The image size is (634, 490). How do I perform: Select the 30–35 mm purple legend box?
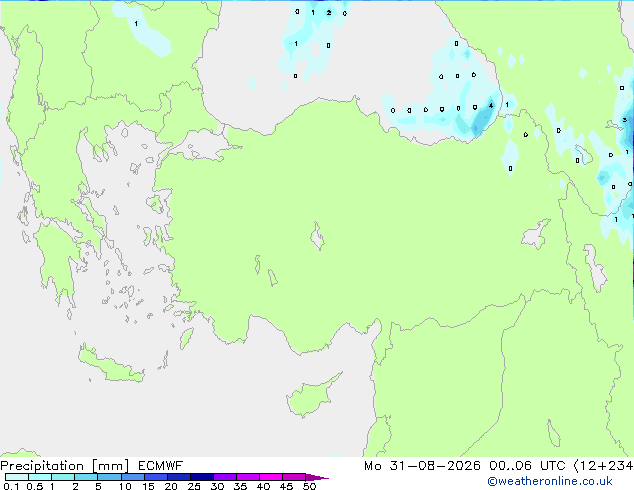224,477
